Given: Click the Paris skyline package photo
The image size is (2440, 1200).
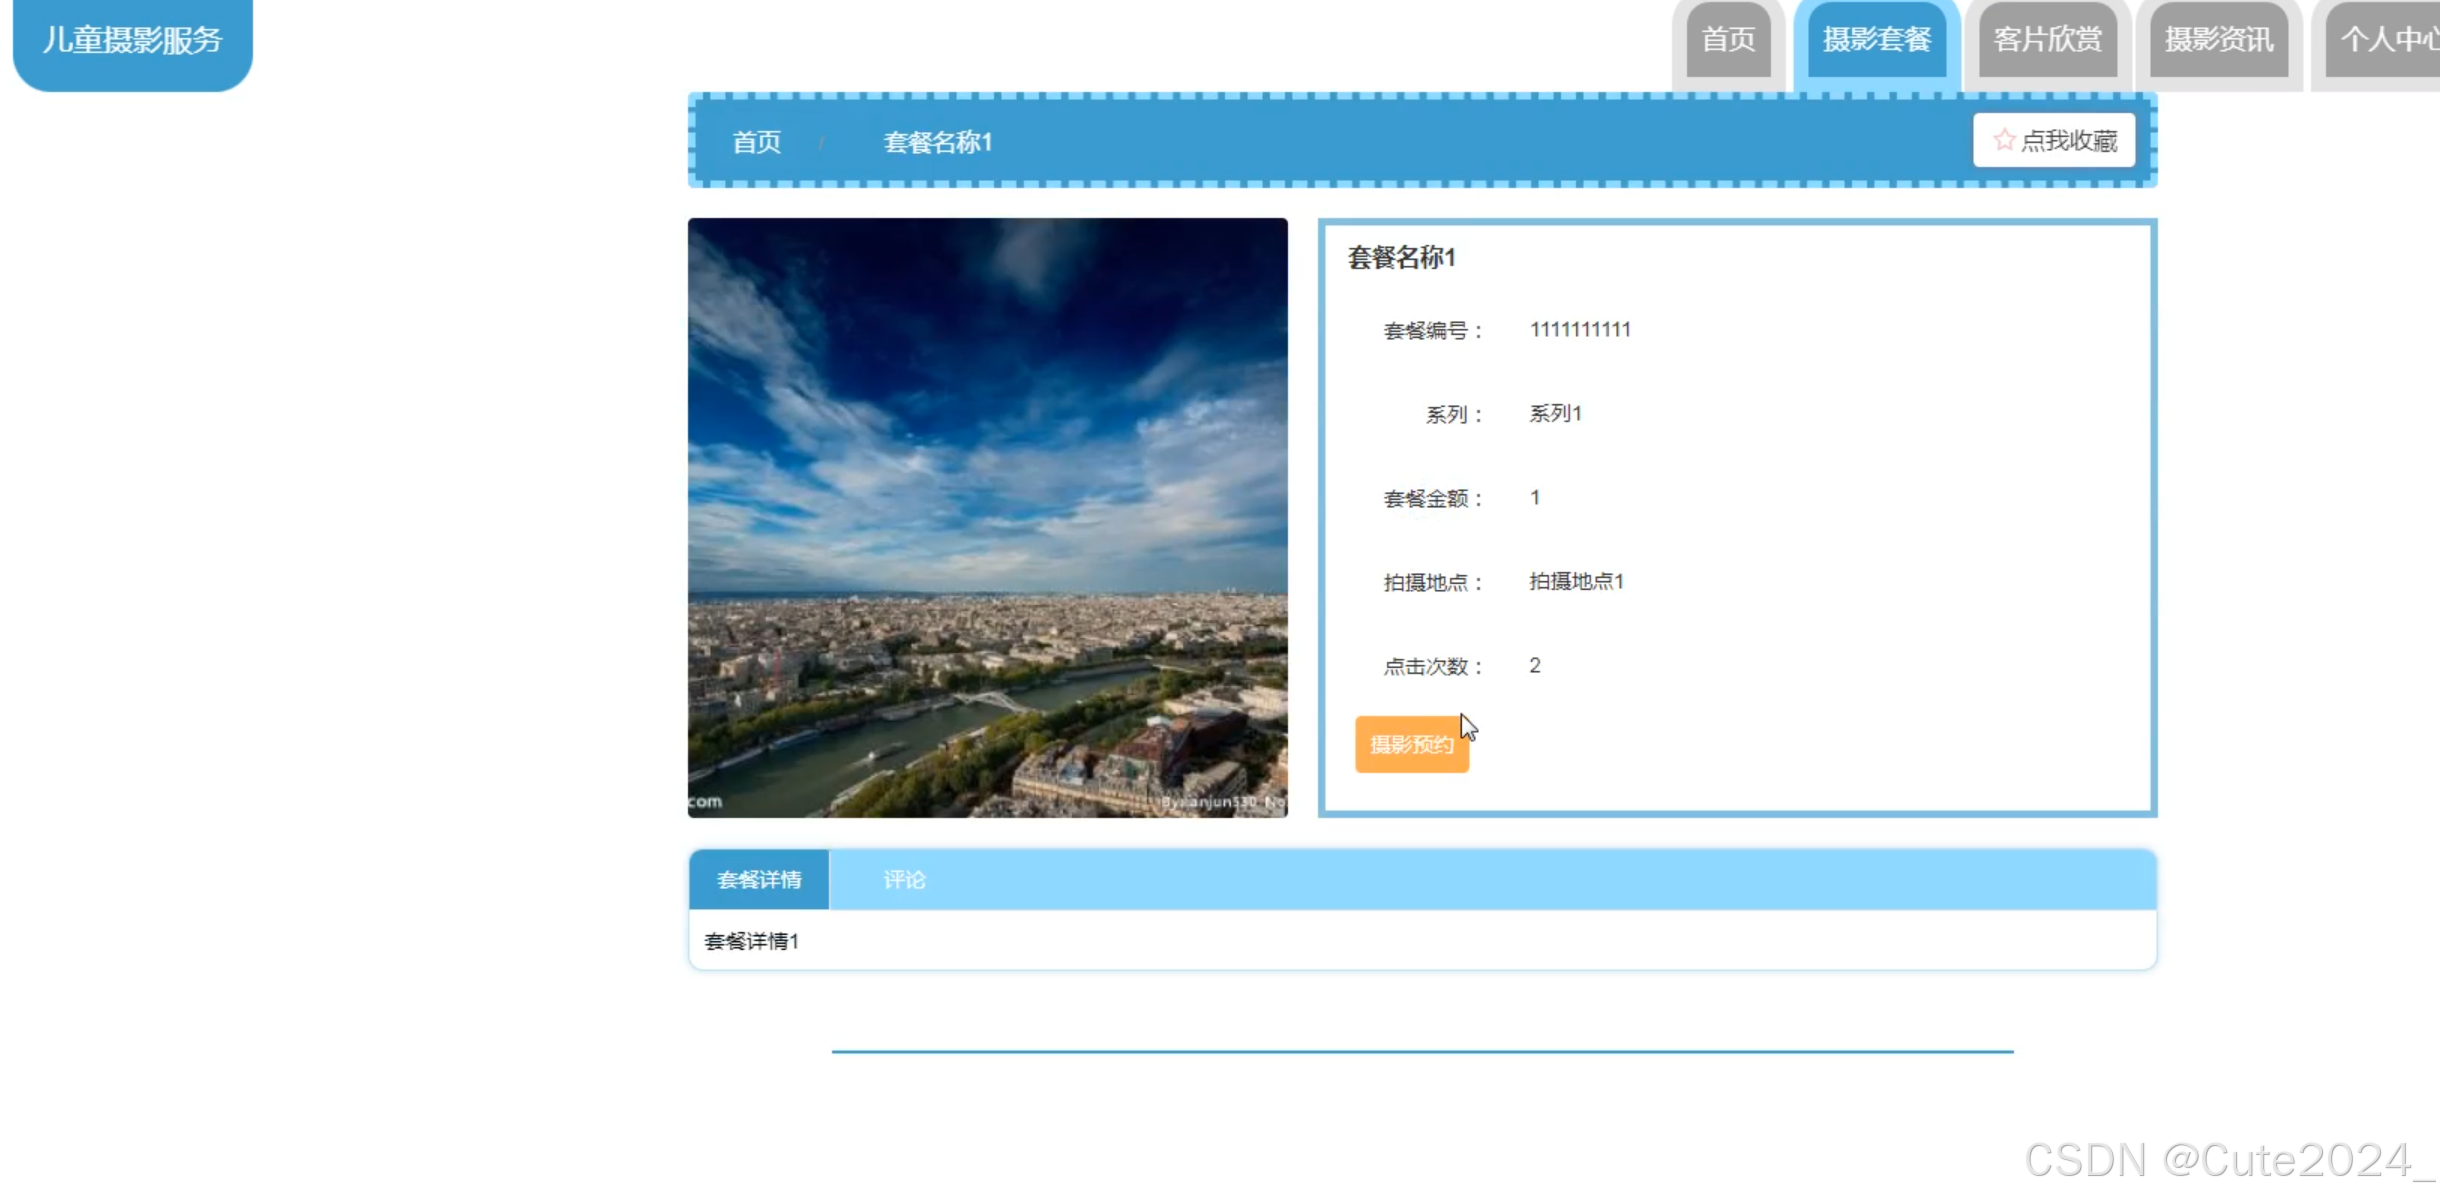Looking at the screenshot, I should click(x=987, y=517).
